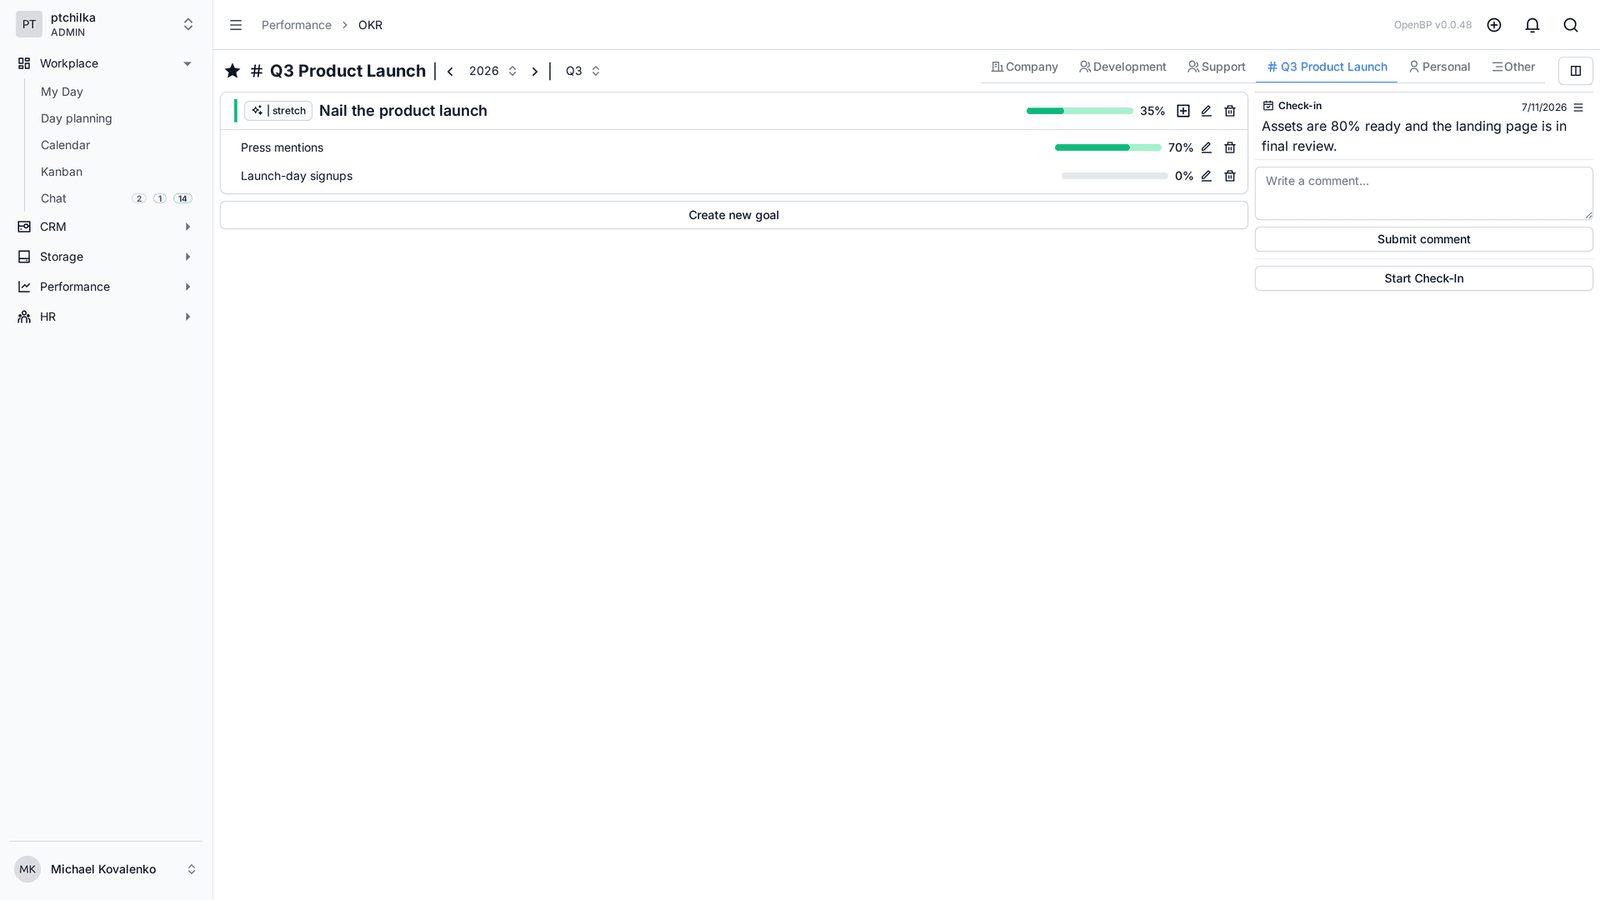Delete the Nail the product launch goal

[1230, 111]
